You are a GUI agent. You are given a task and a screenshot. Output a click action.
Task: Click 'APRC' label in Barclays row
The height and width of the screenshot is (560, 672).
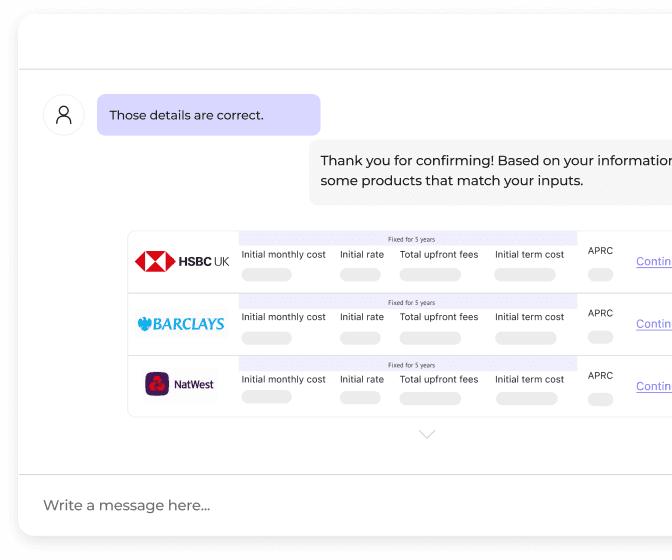pos(600,313)
